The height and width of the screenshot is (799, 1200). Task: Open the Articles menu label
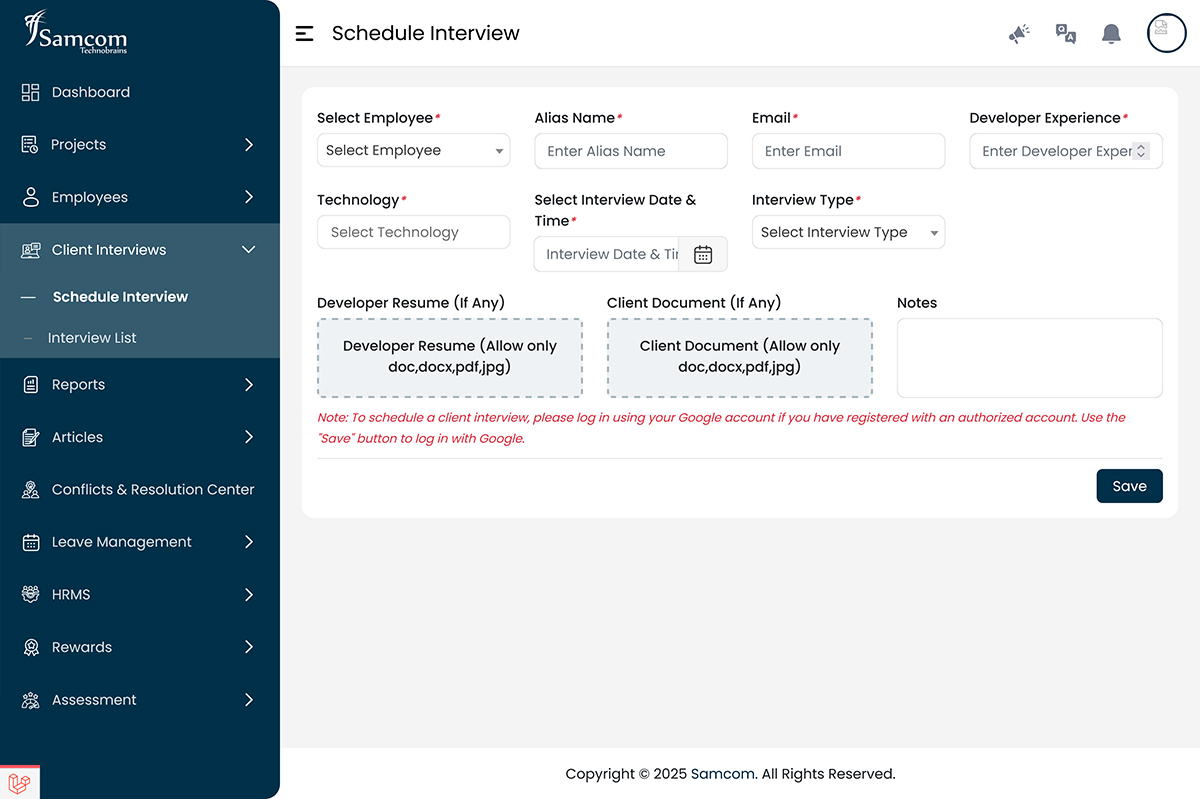(x=77, y=437)
